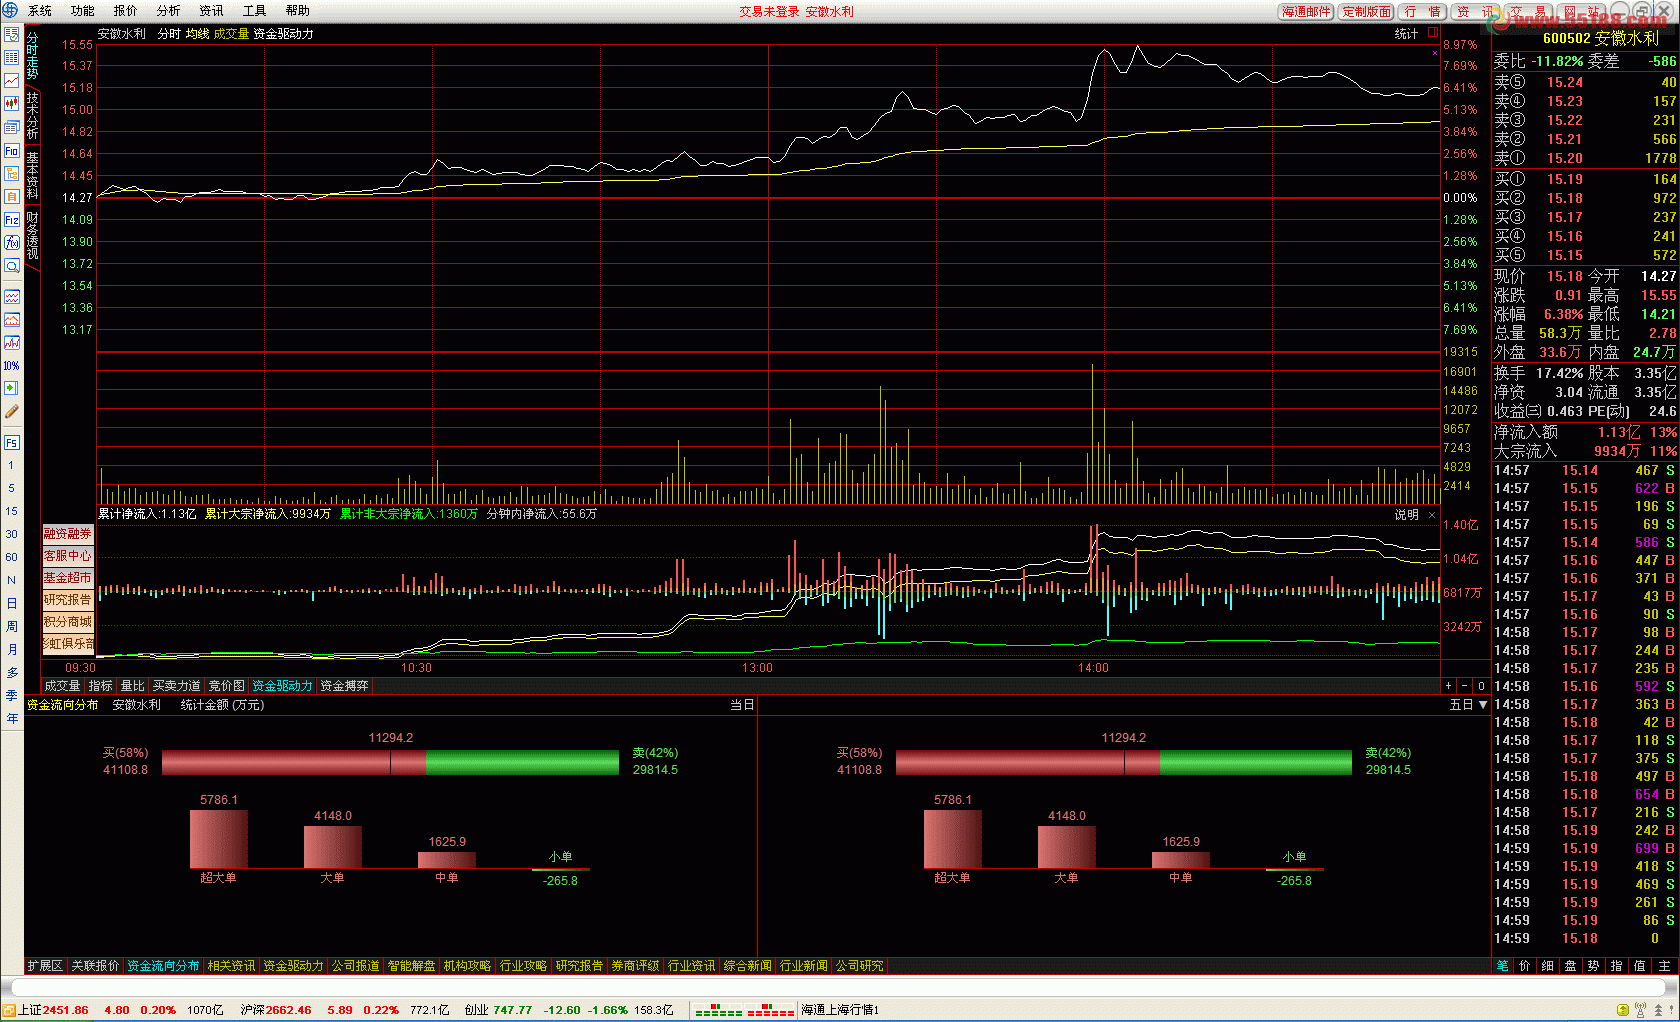Select the 财务透视 vertical tab
1680x1022 pixels.
(x=32, y=235)
